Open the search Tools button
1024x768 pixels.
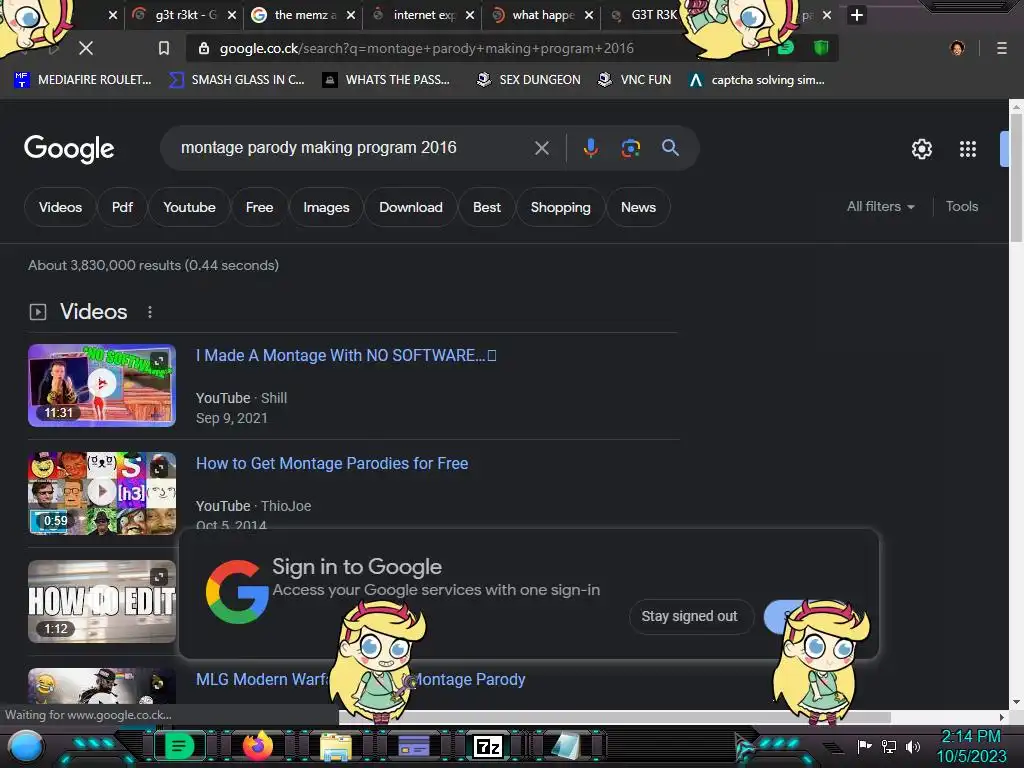(961, 206)
